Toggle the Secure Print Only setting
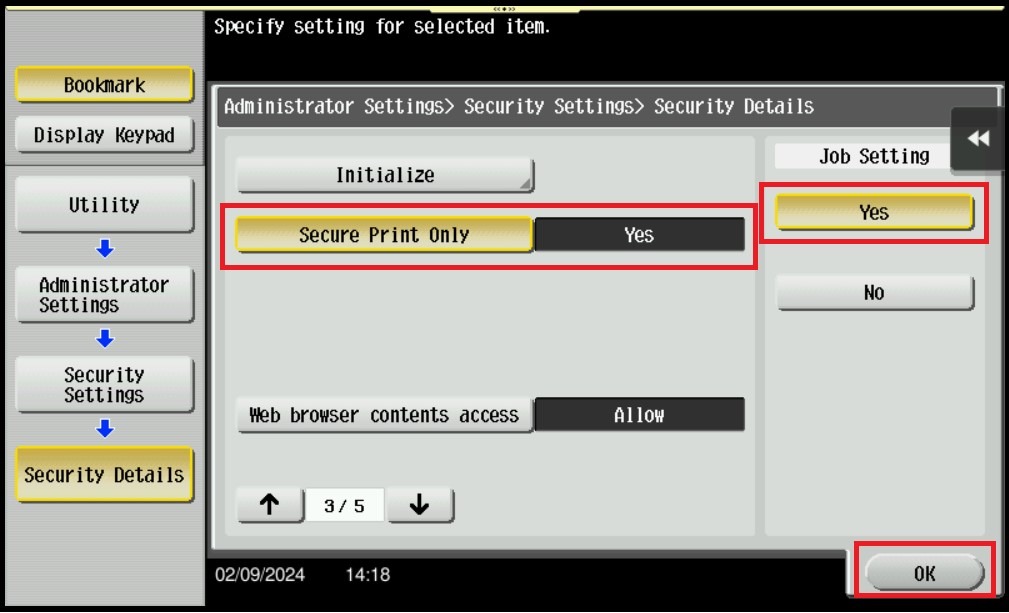The image size is (1009, 613). [384, 235]
